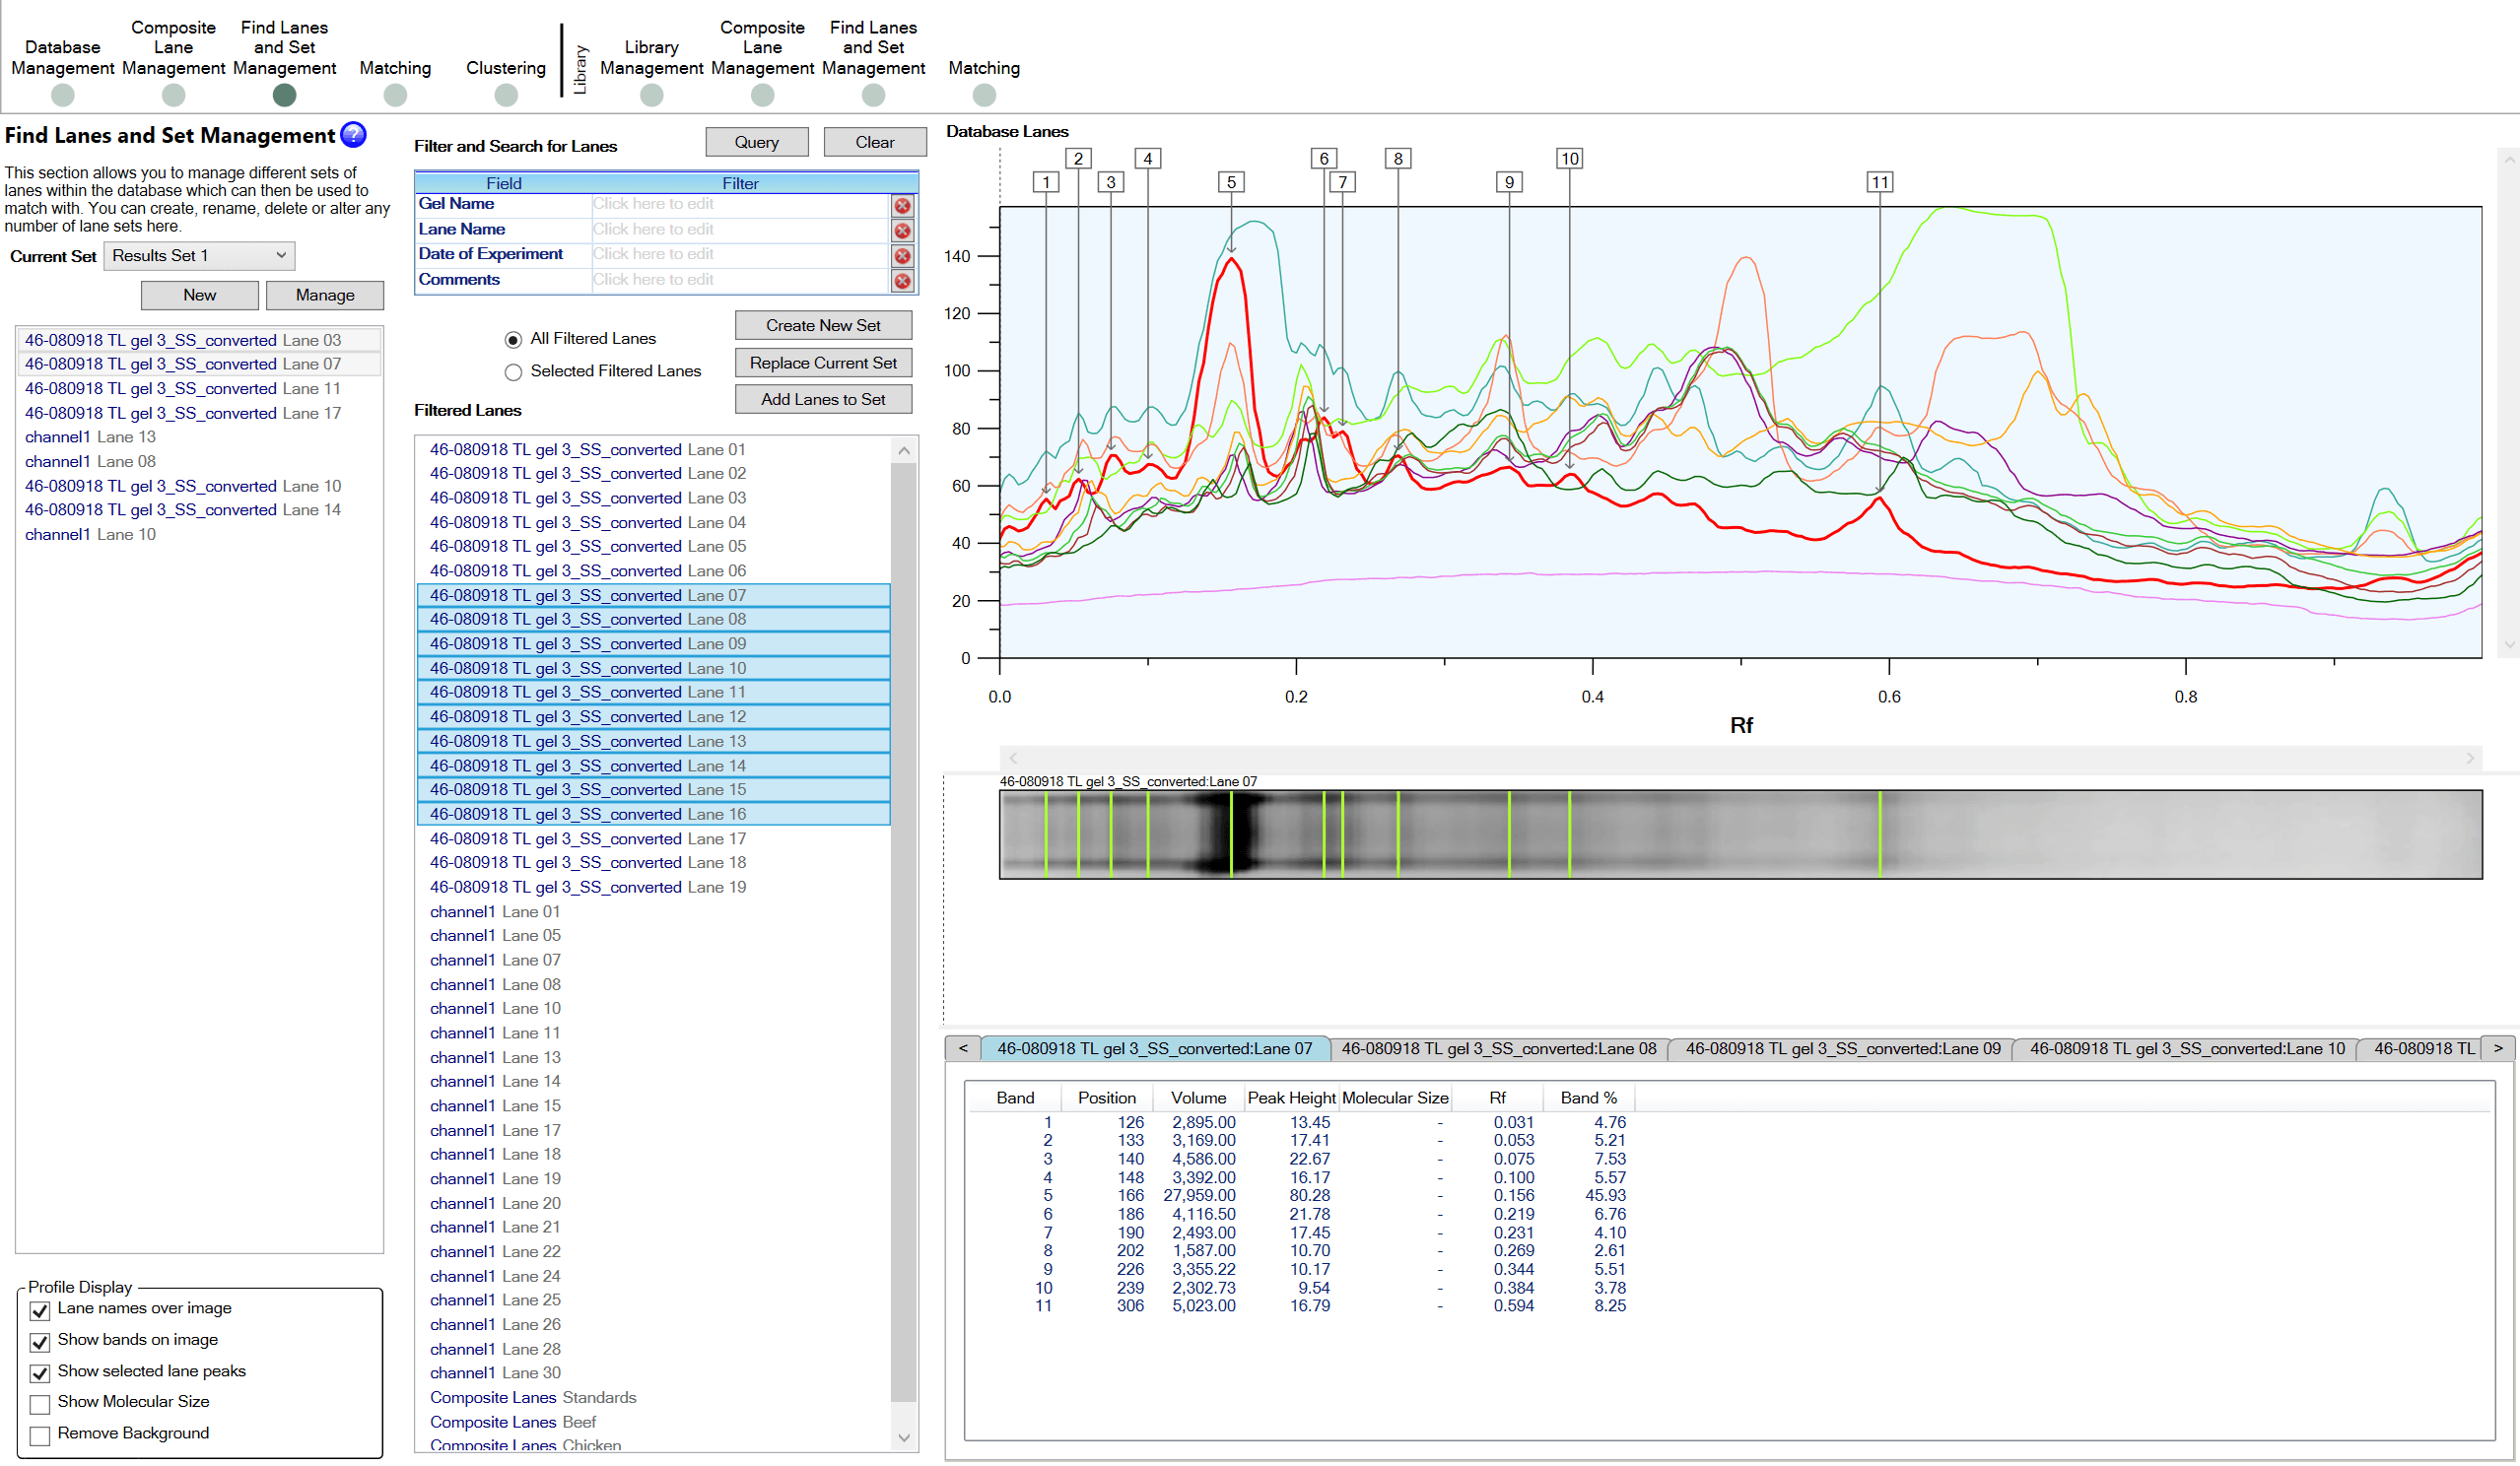Click the Query button
This screenshot has width=2520, height=1466.
tap(756, 142)
